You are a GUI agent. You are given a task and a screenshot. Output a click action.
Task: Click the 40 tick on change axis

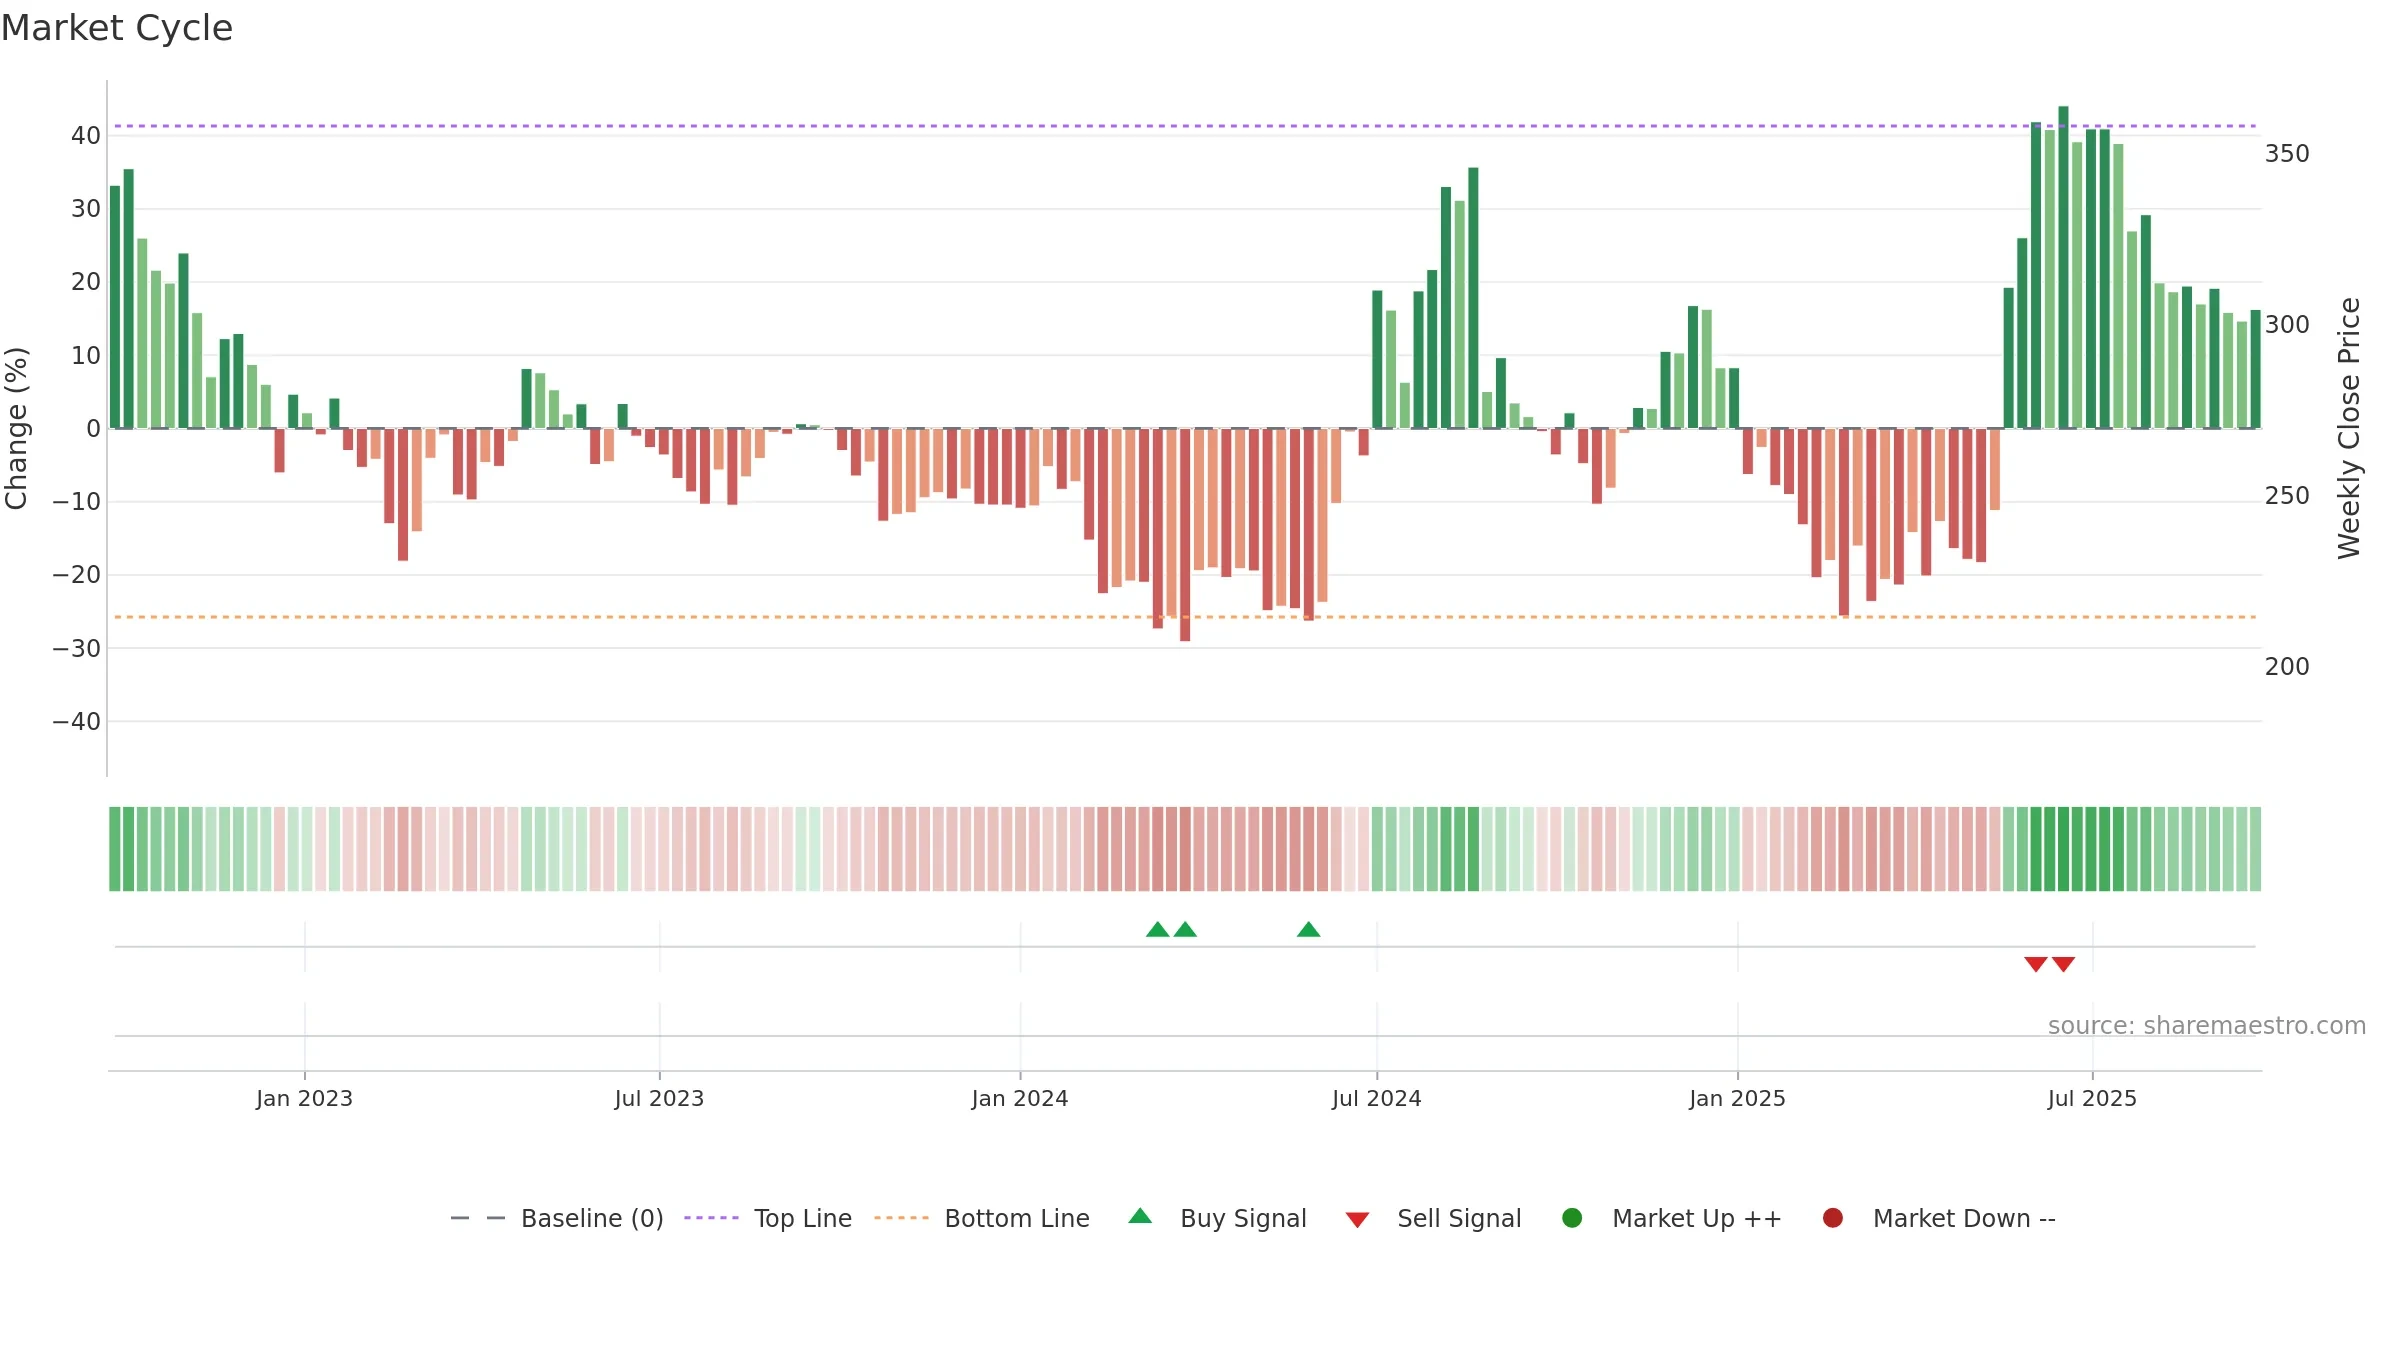[x=86, y=135]
